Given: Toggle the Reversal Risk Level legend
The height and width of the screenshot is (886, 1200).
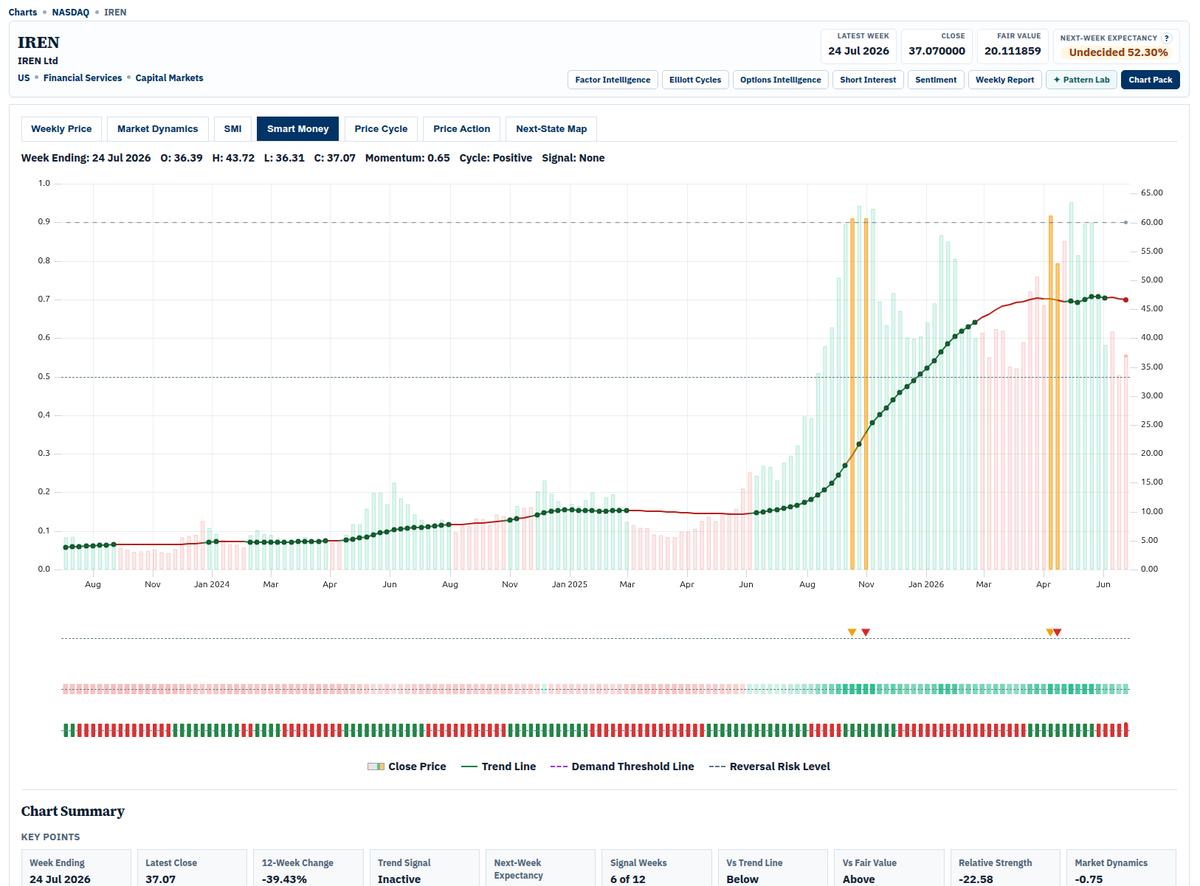Looking at the screenshot, I should (x=770, y=767).
